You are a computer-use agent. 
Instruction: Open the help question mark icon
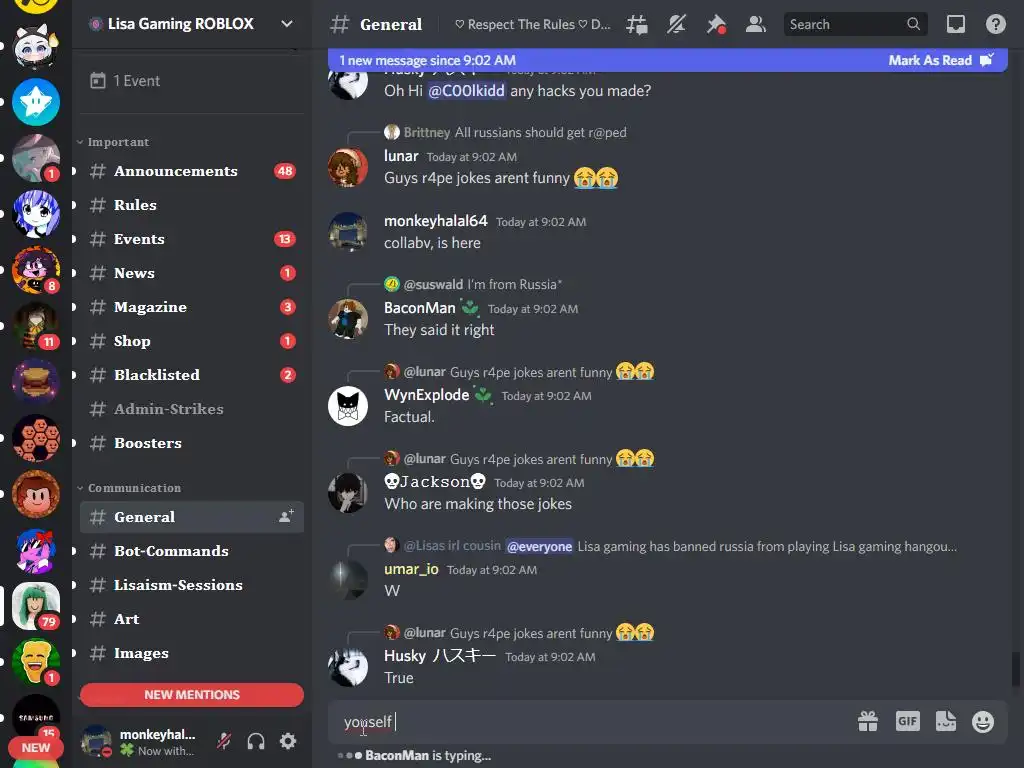click(995, 25)
